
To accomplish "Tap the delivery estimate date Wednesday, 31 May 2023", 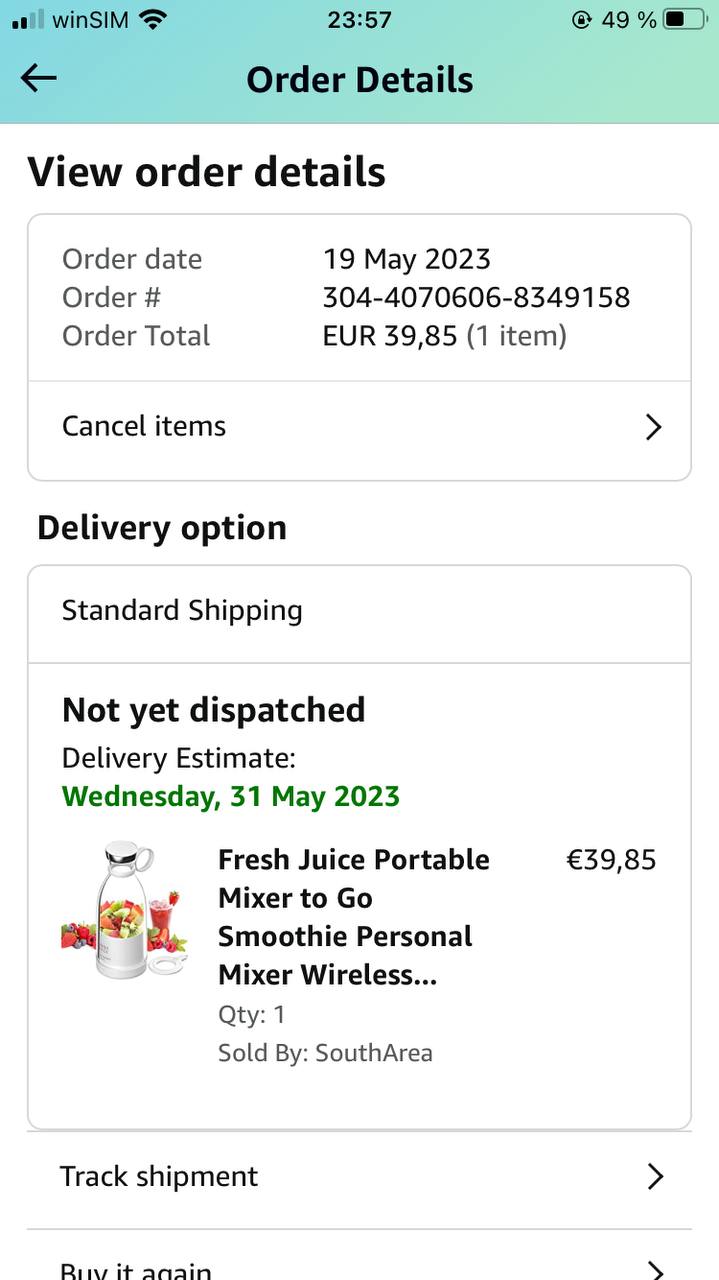I will [x=231, y=797].
